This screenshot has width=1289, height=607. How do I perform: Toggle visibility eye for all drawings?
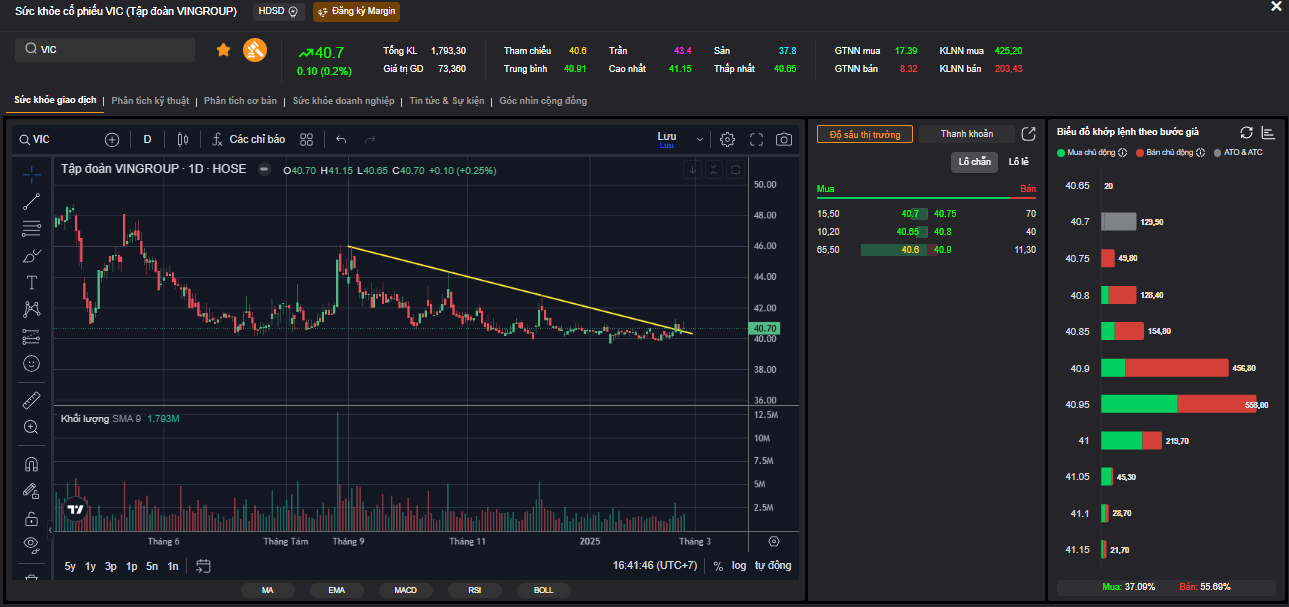31,544
